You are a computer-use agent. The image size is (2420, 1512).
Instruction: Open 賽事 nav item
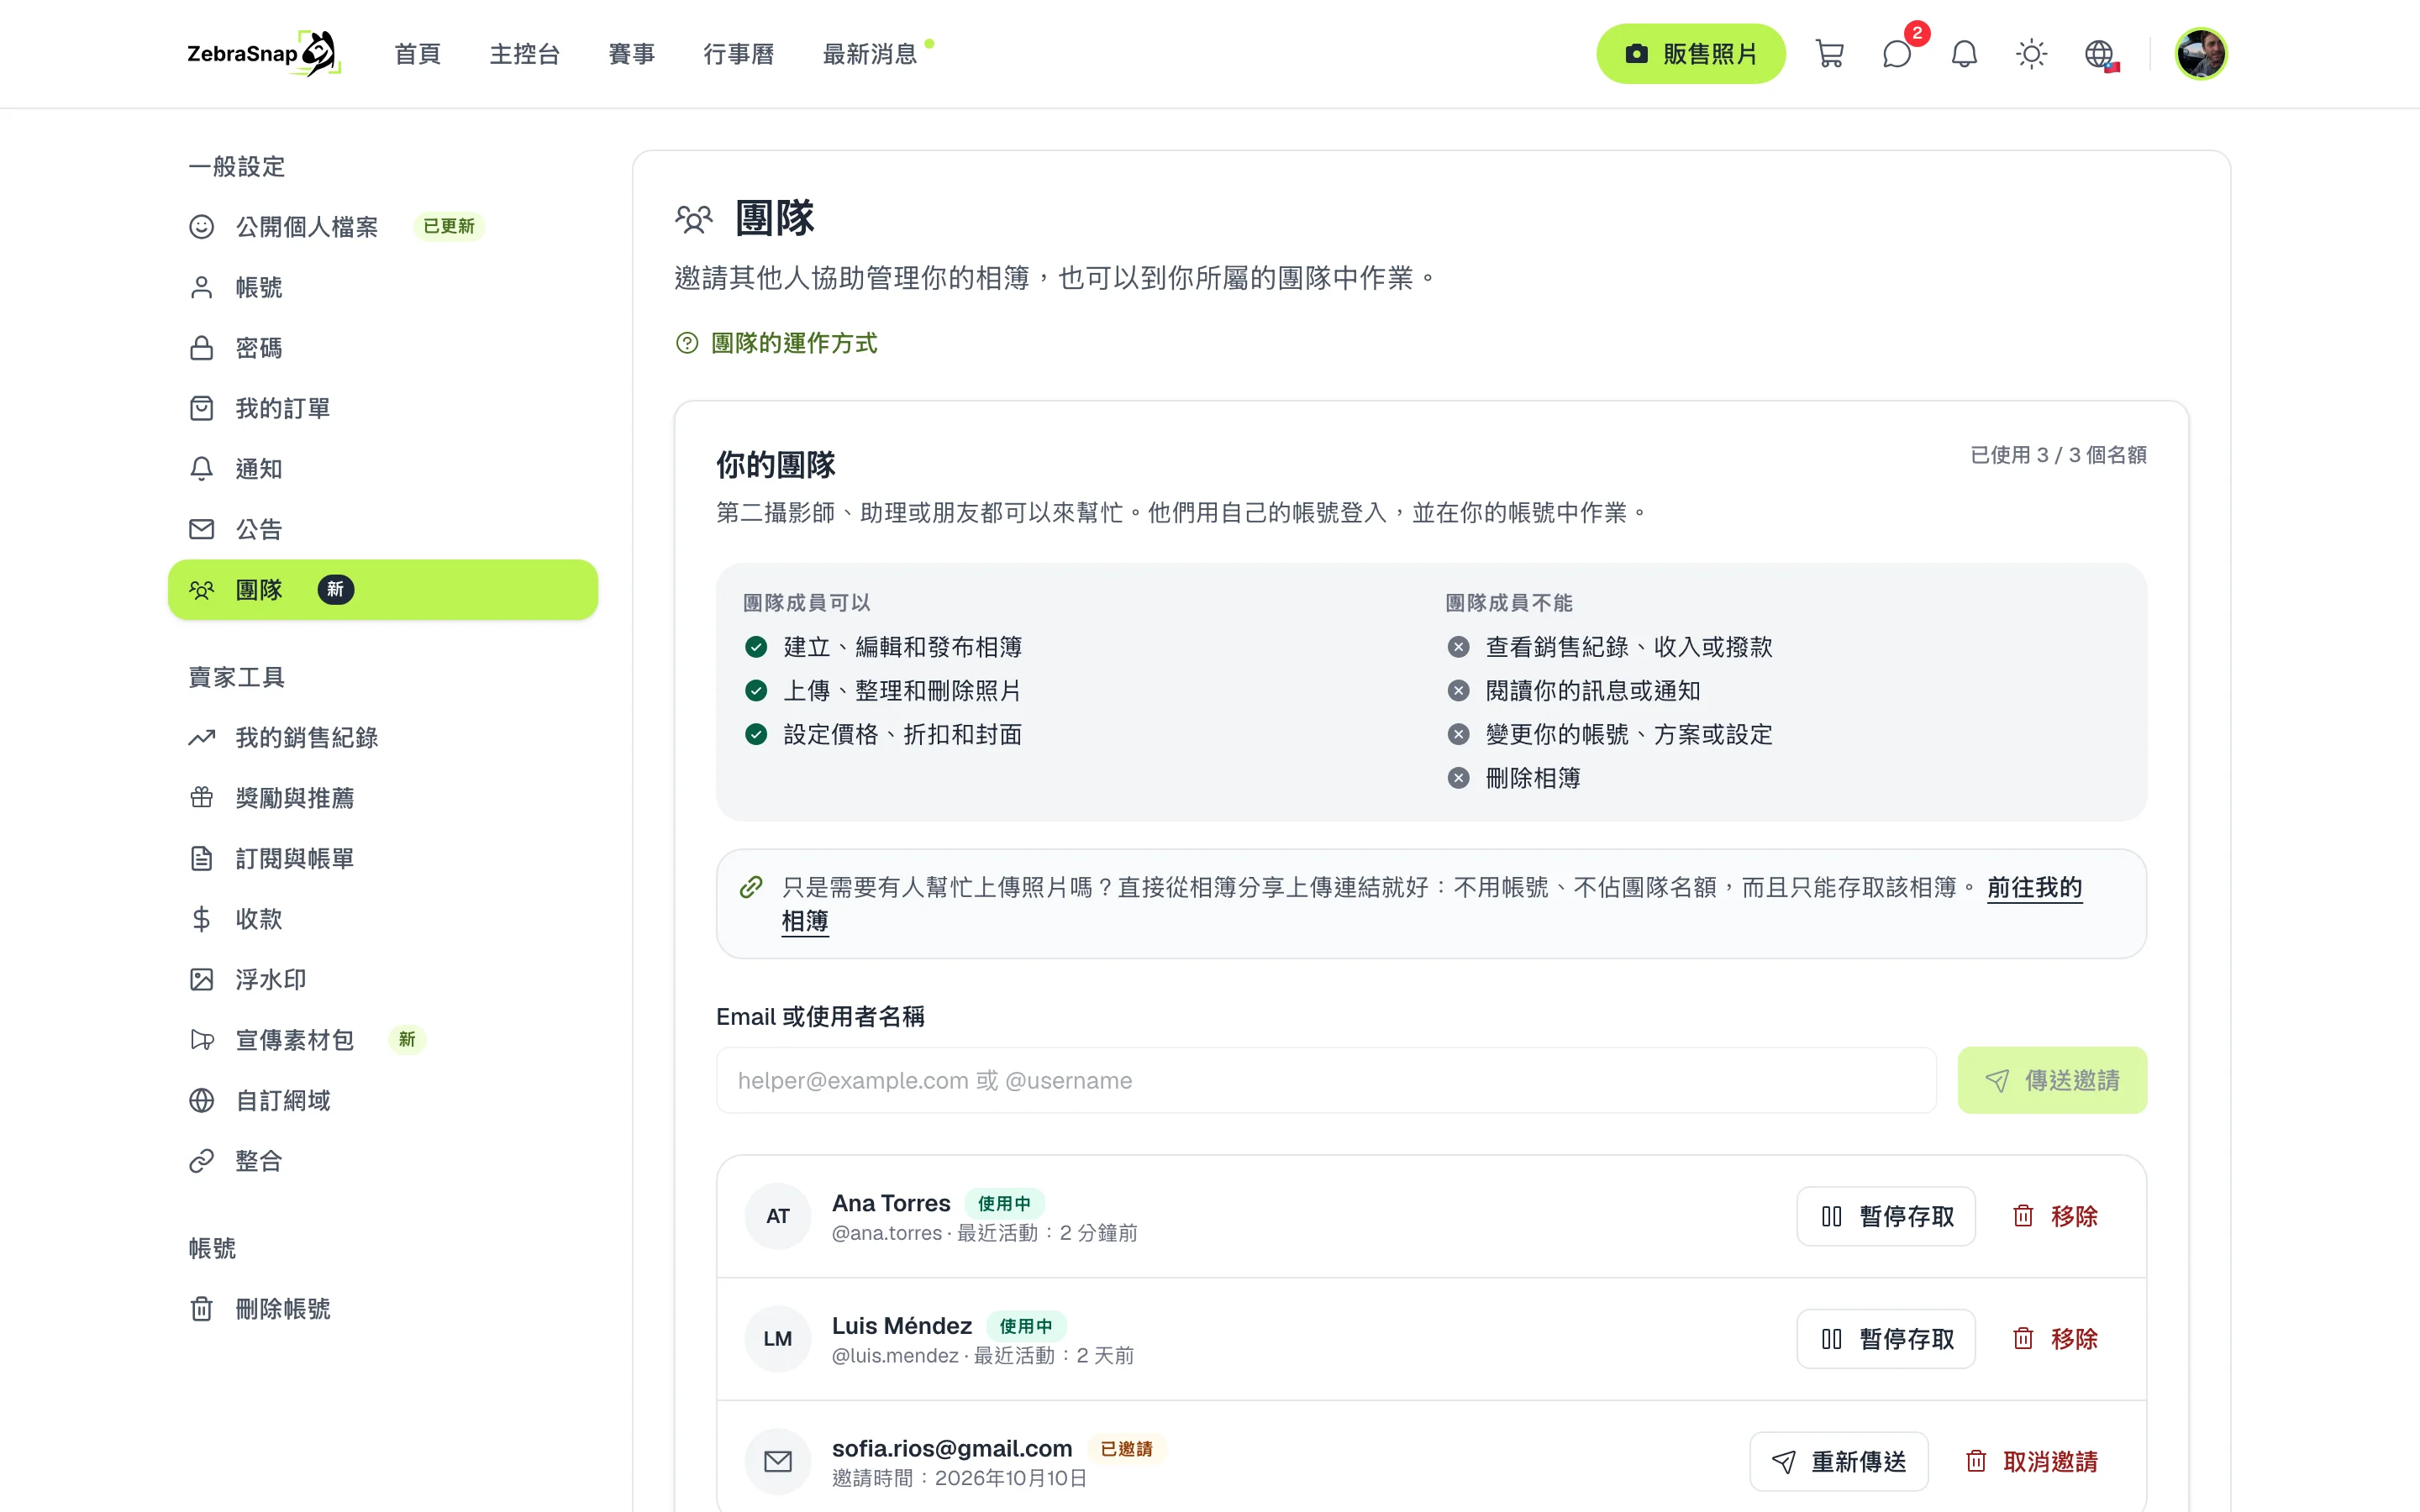(x=632, y=54)
